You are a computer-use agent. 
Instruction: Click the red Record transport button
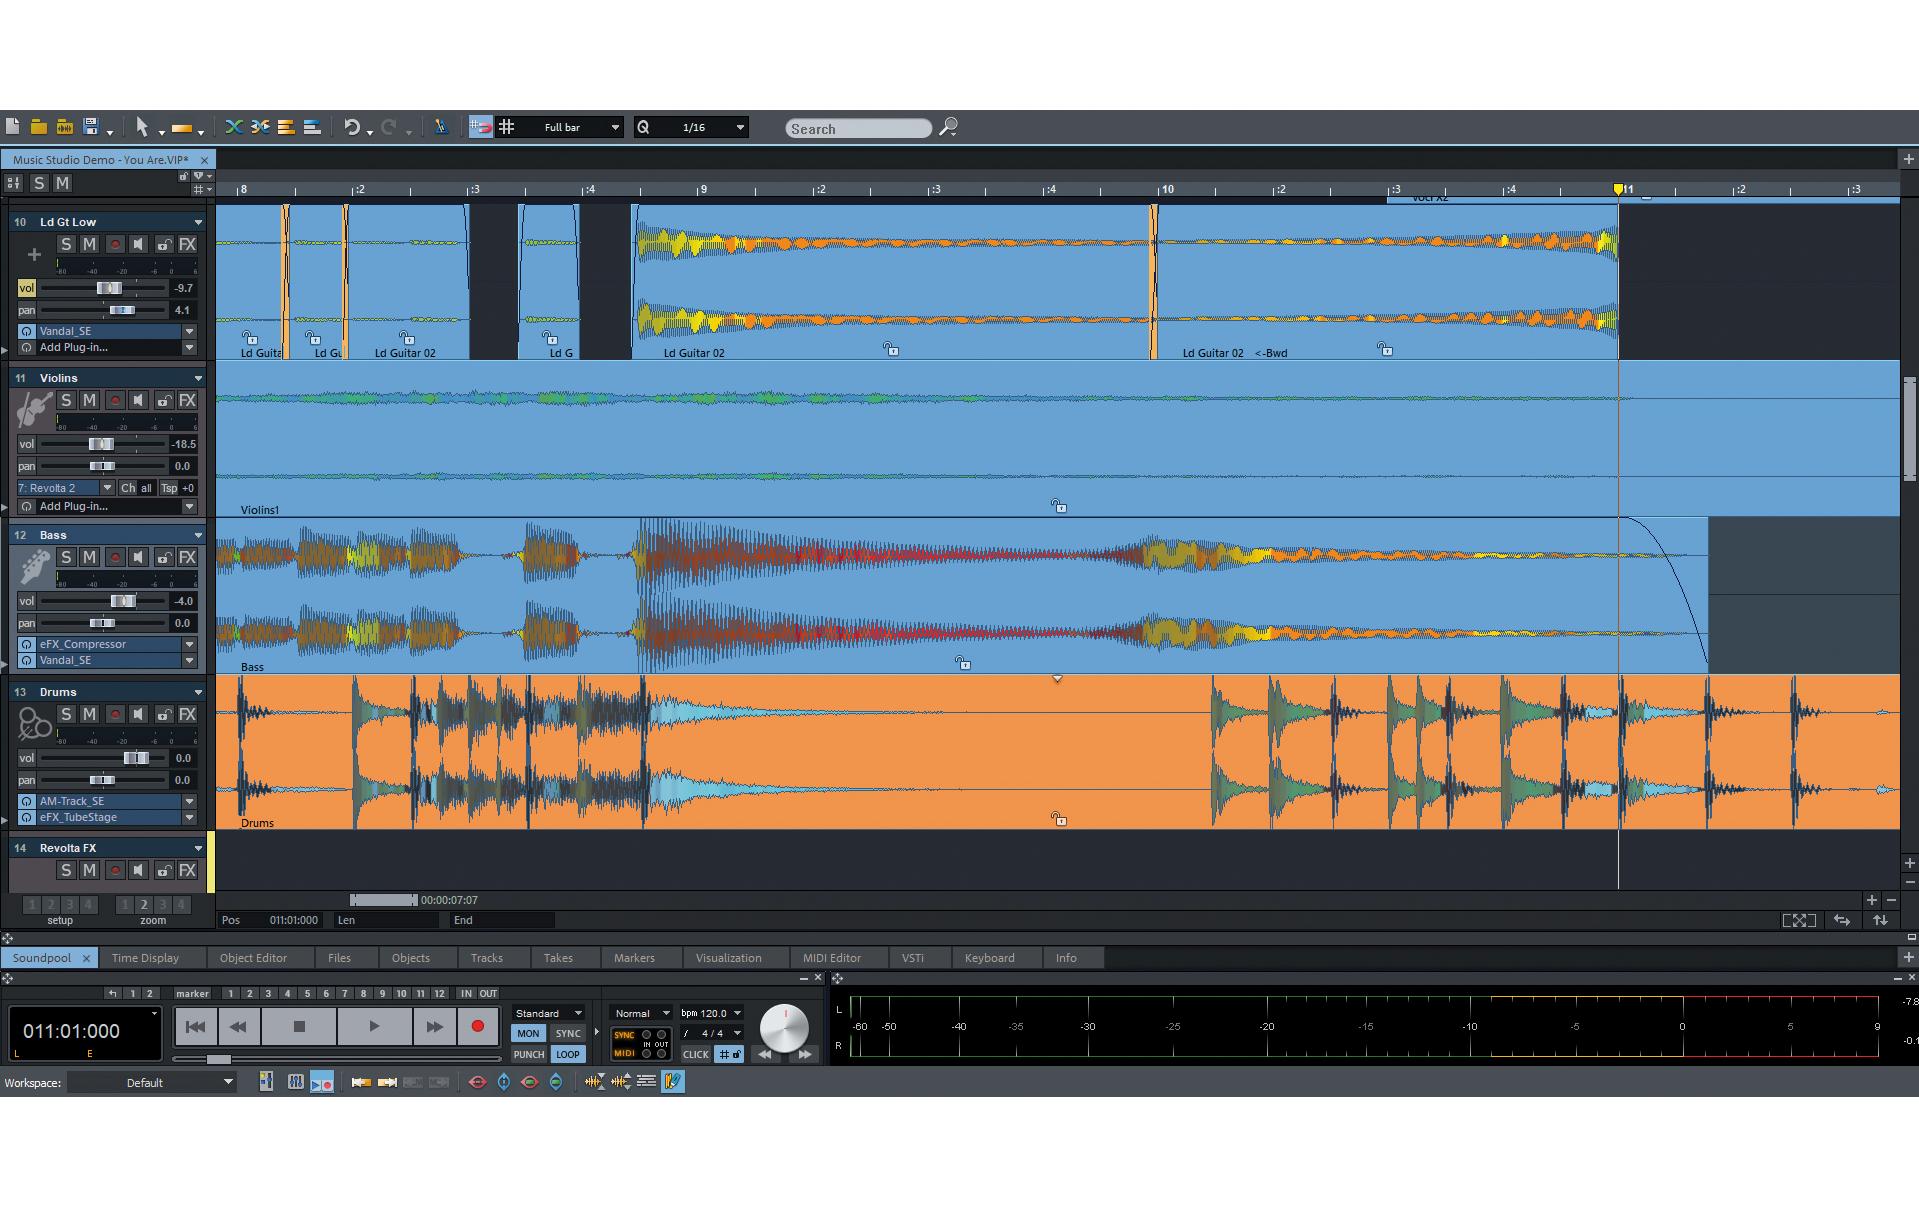coord(478,1026)
